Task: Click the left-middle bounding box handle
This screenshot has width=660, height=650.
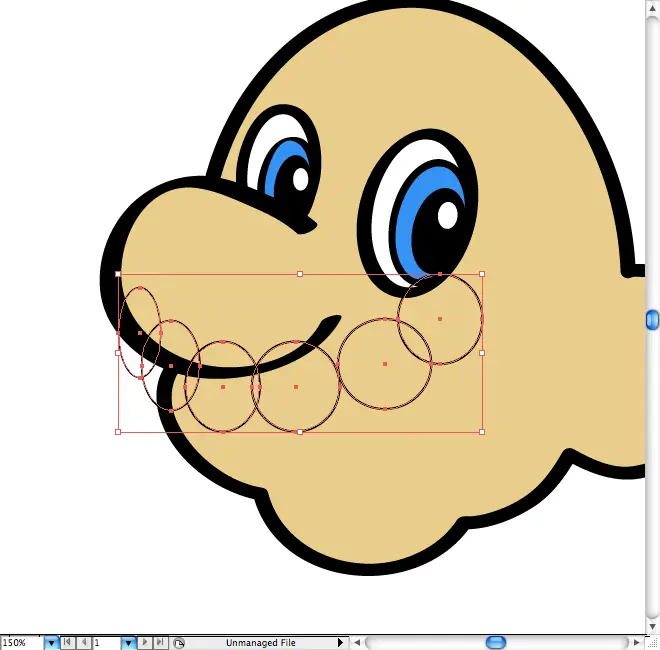Action: [118, 353]
